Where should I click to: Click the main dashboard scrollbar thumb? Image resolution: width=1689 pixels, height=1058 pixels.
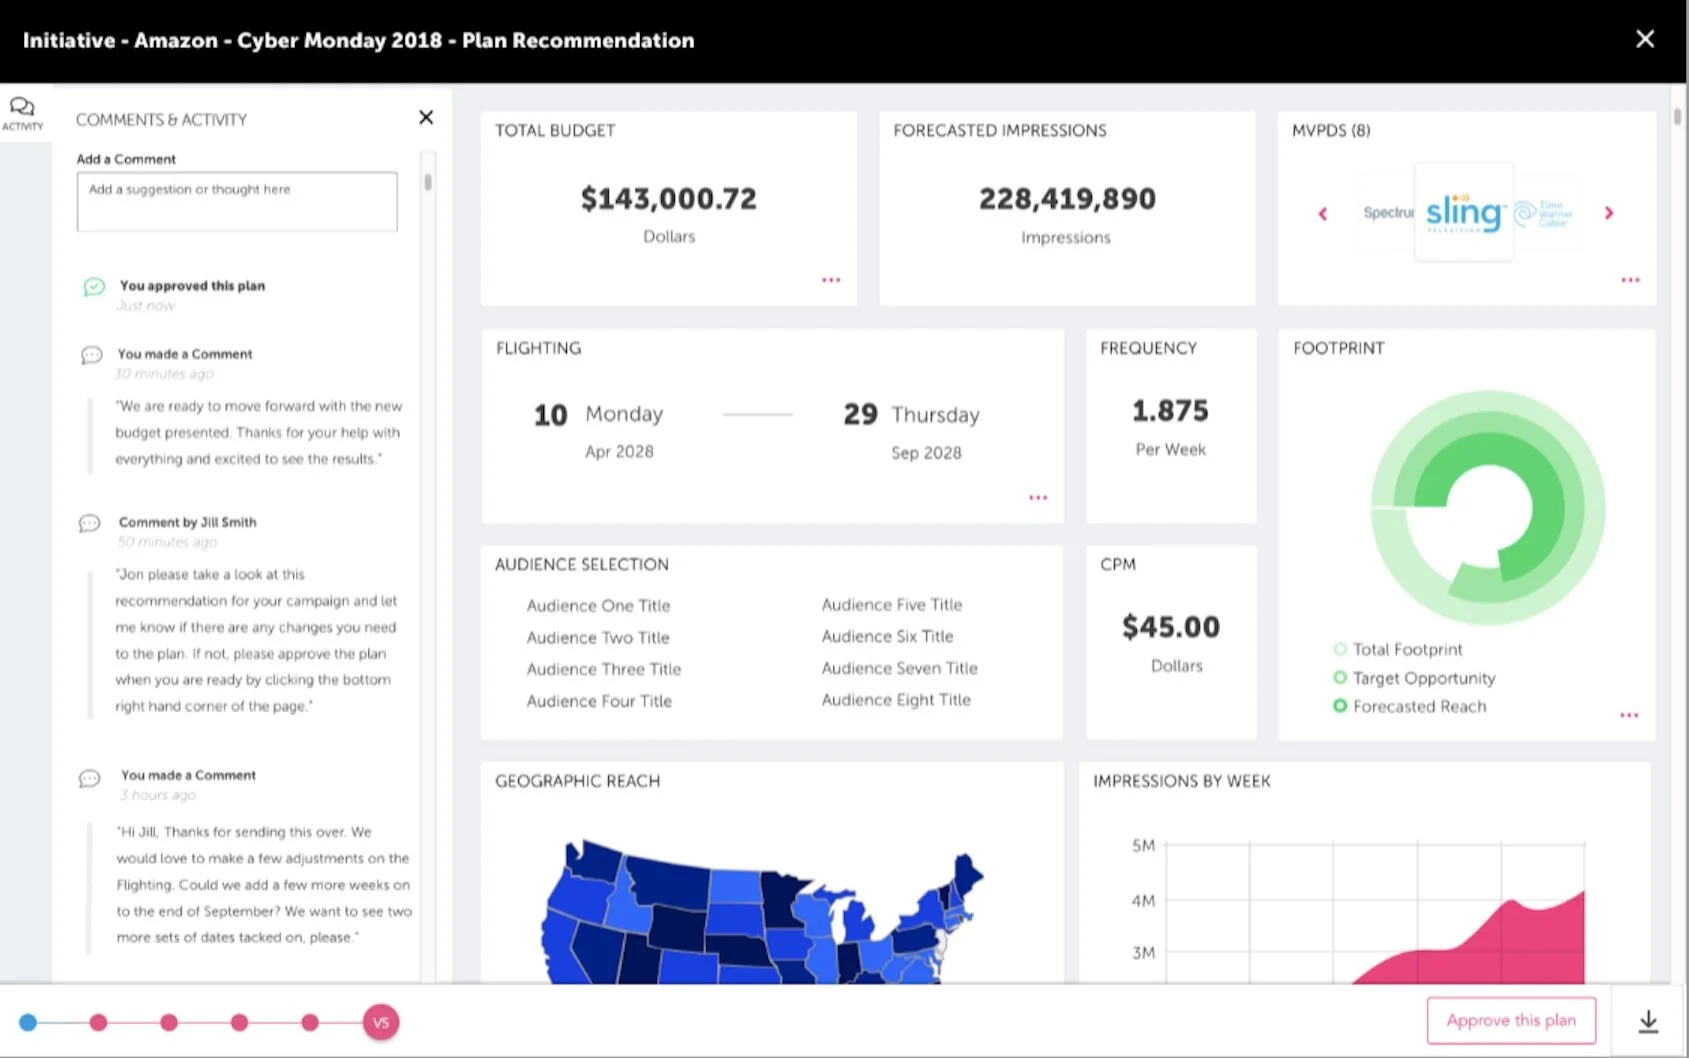(1677, 116)
